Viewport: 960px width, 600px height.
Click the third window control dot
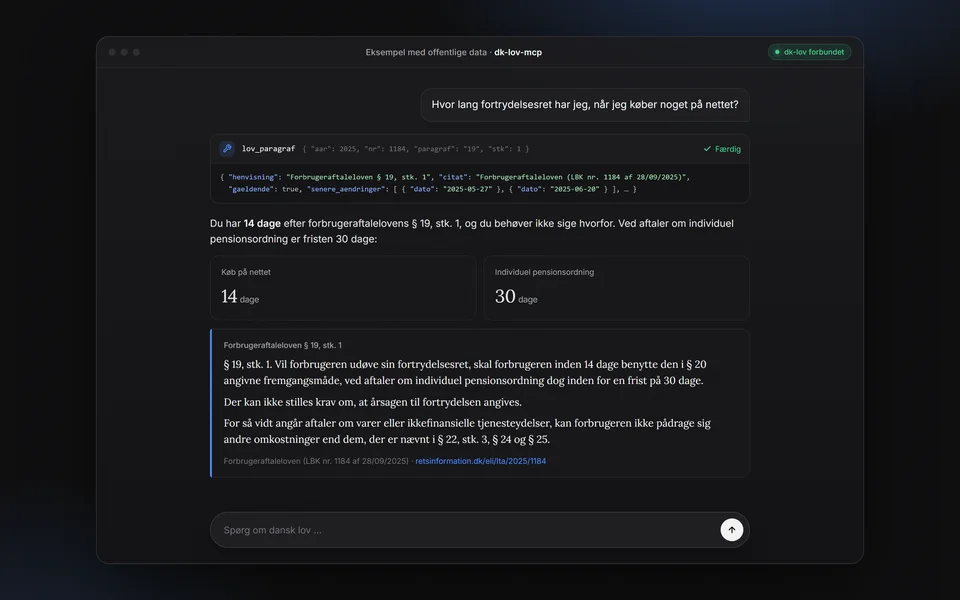(x=137, y=52)
